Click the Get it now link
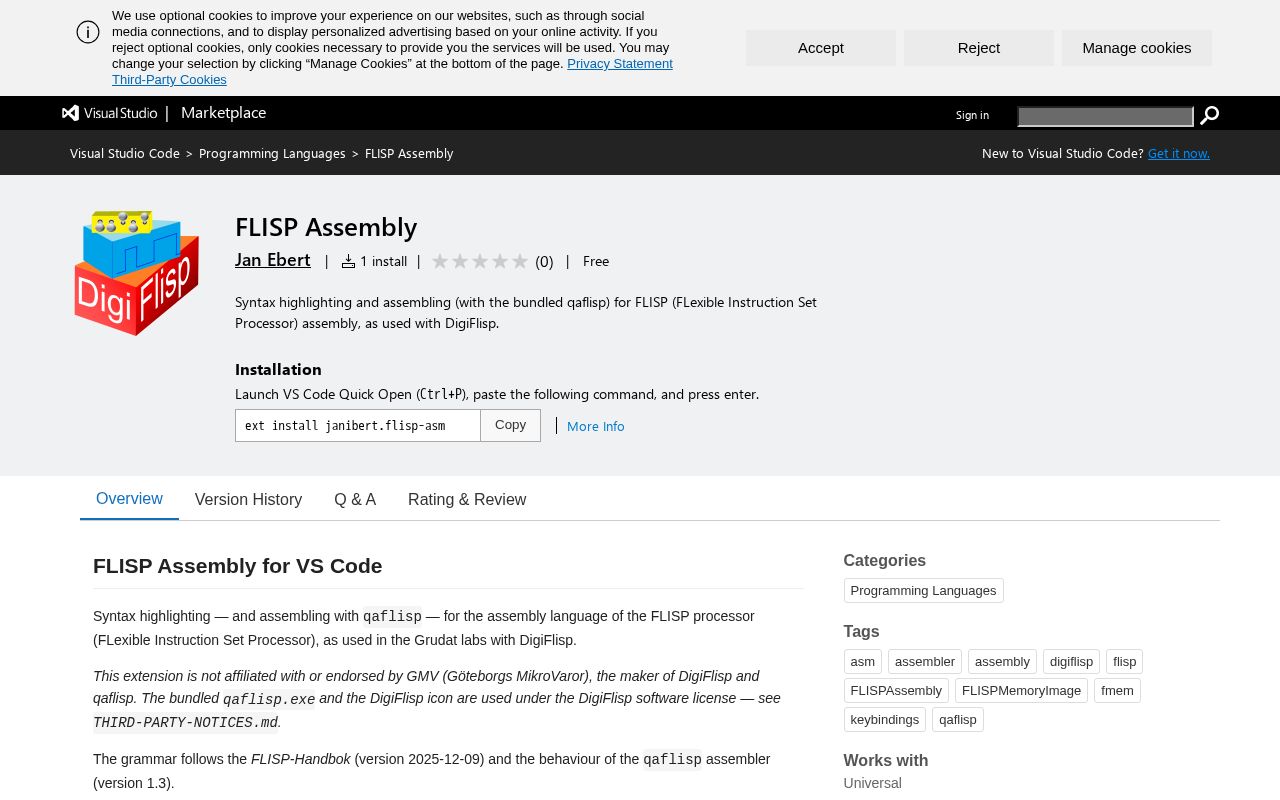Screen dimensions: 1280x800 click(1179, 153)
